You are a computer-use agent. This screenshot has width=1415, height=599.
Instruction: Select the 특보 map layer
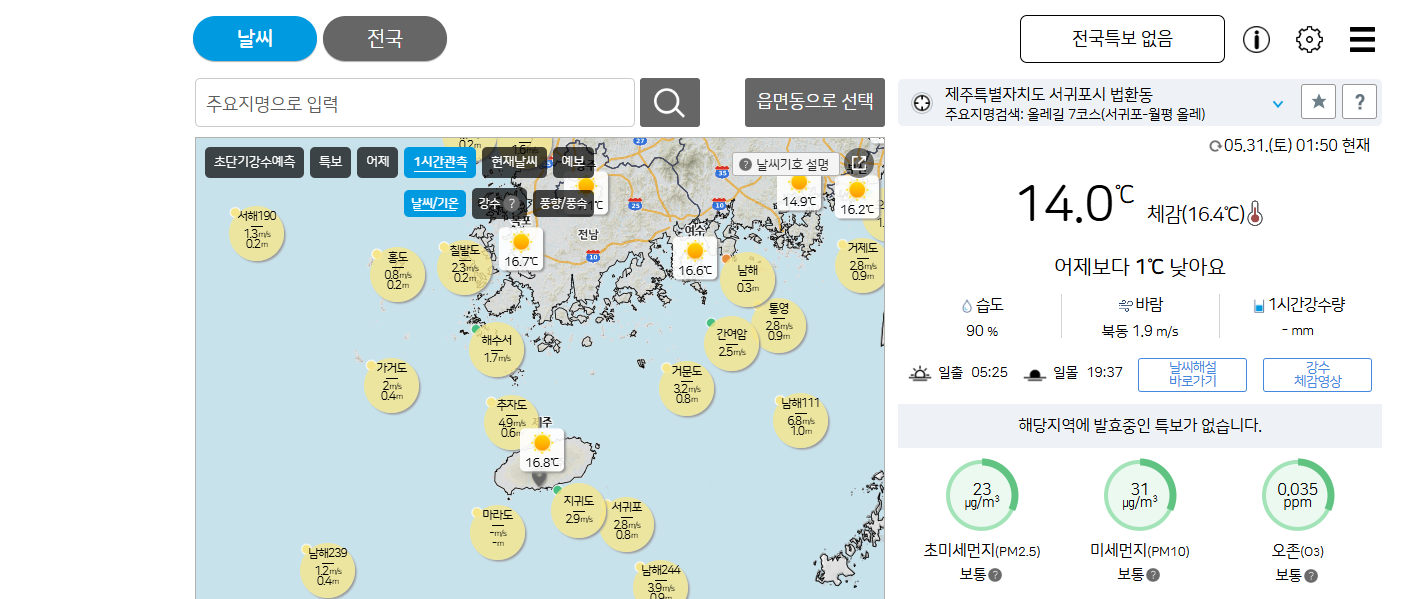330,162
